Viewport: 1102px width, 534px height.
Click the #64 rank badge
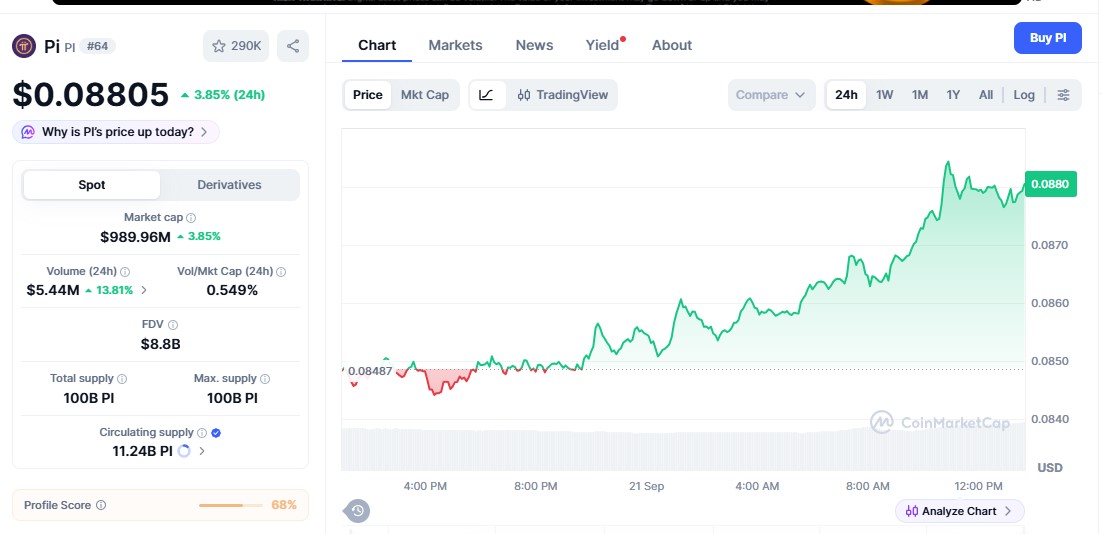click(98, 46)
